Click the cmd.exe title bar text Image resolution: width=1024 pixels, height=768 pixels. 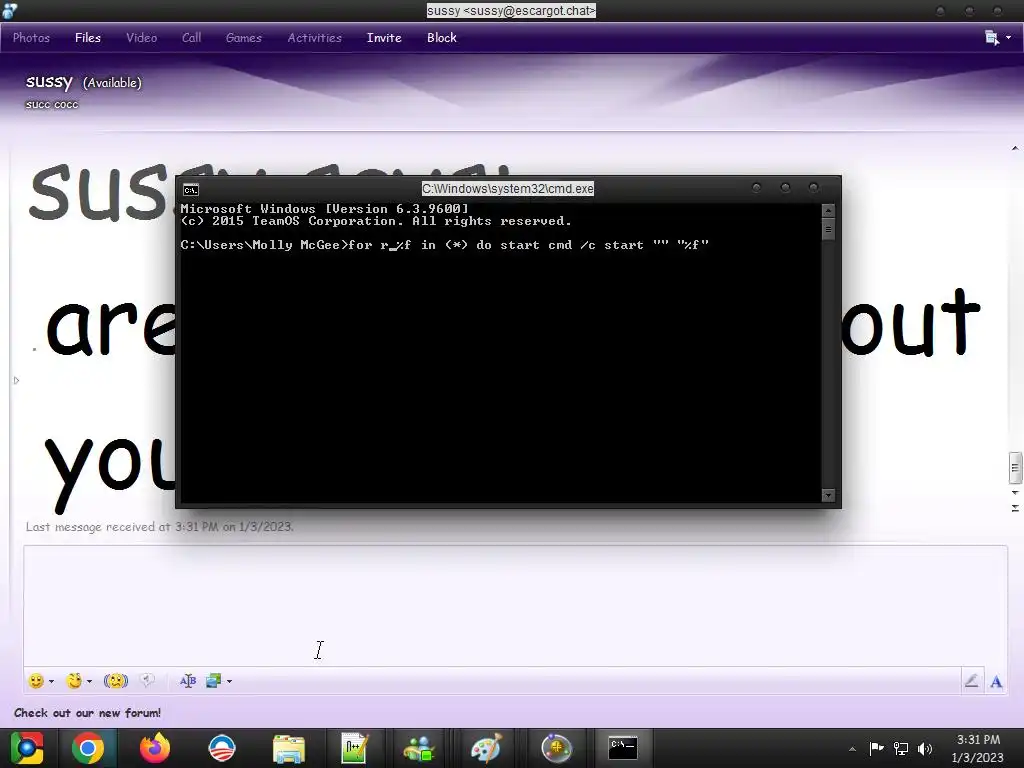[508, 189]
